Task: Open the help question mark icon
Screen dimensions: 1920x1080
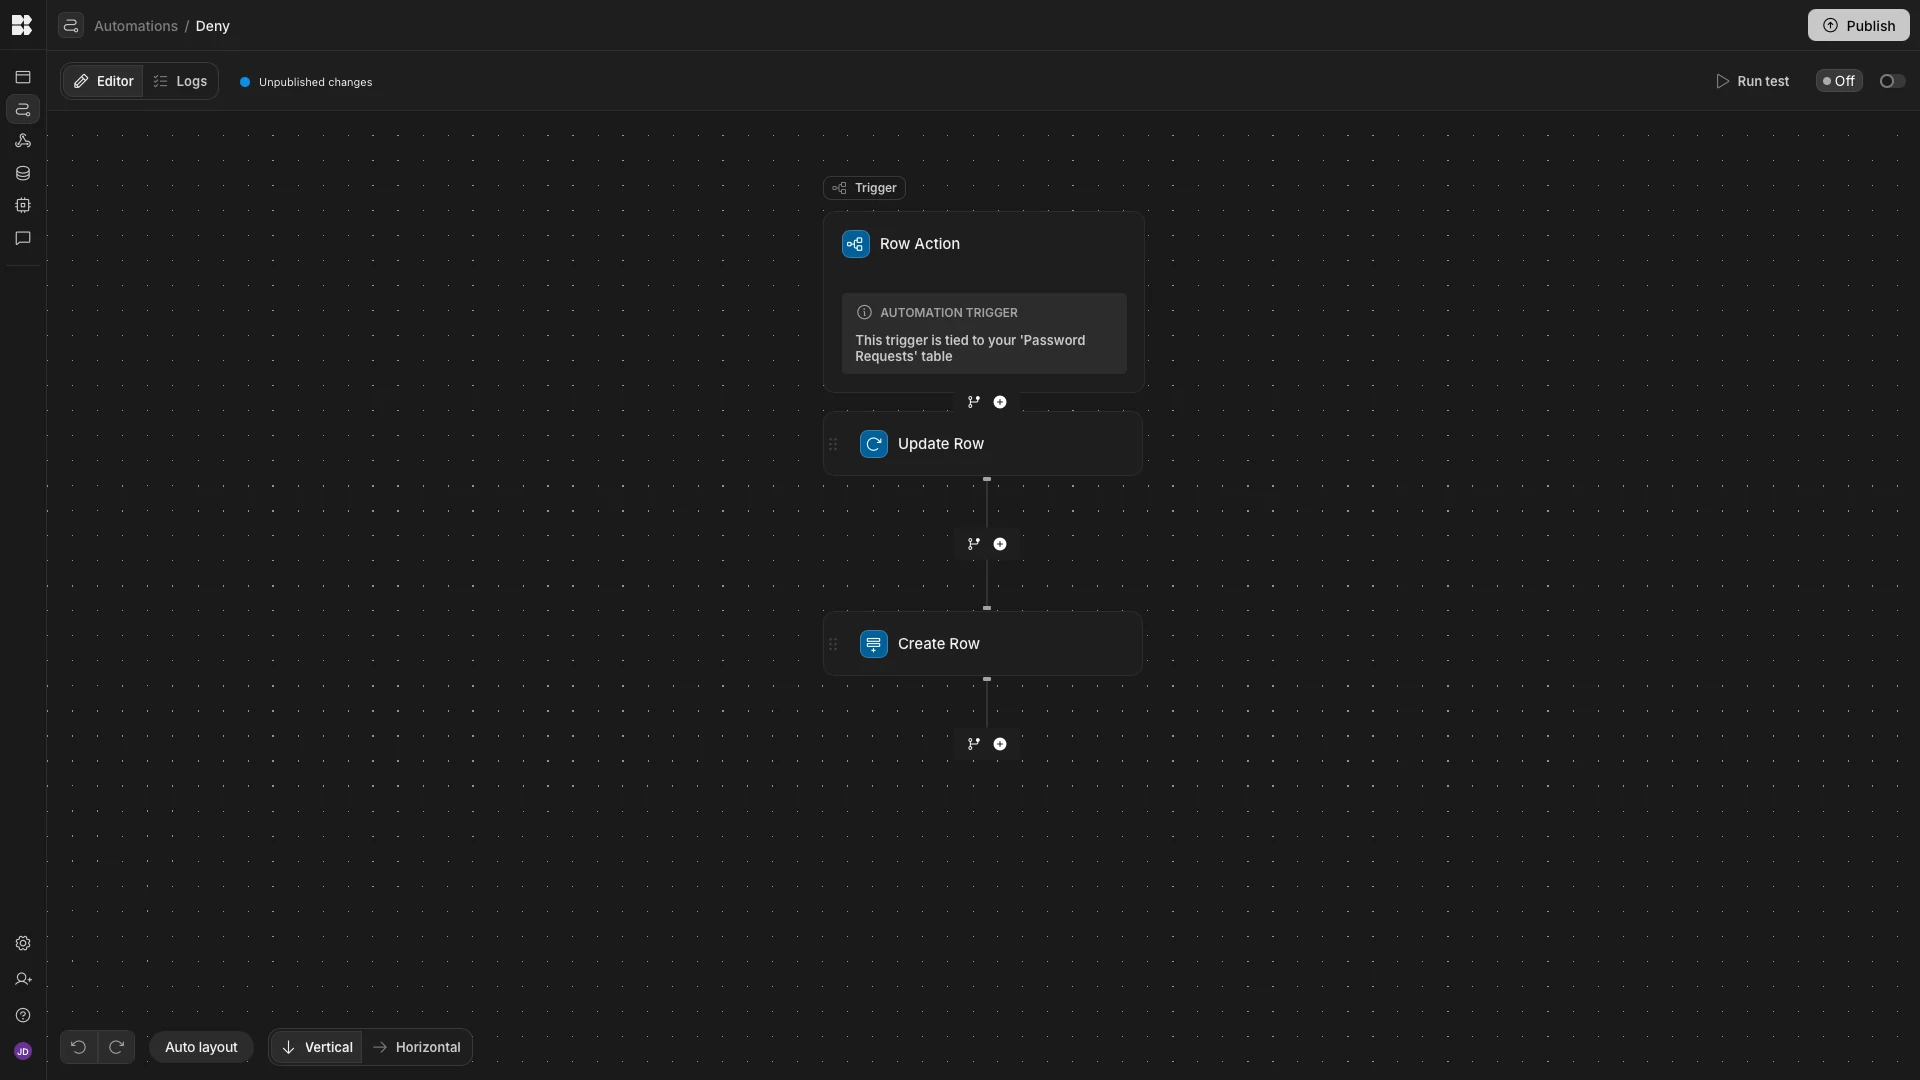Action: coord(23,1015)
